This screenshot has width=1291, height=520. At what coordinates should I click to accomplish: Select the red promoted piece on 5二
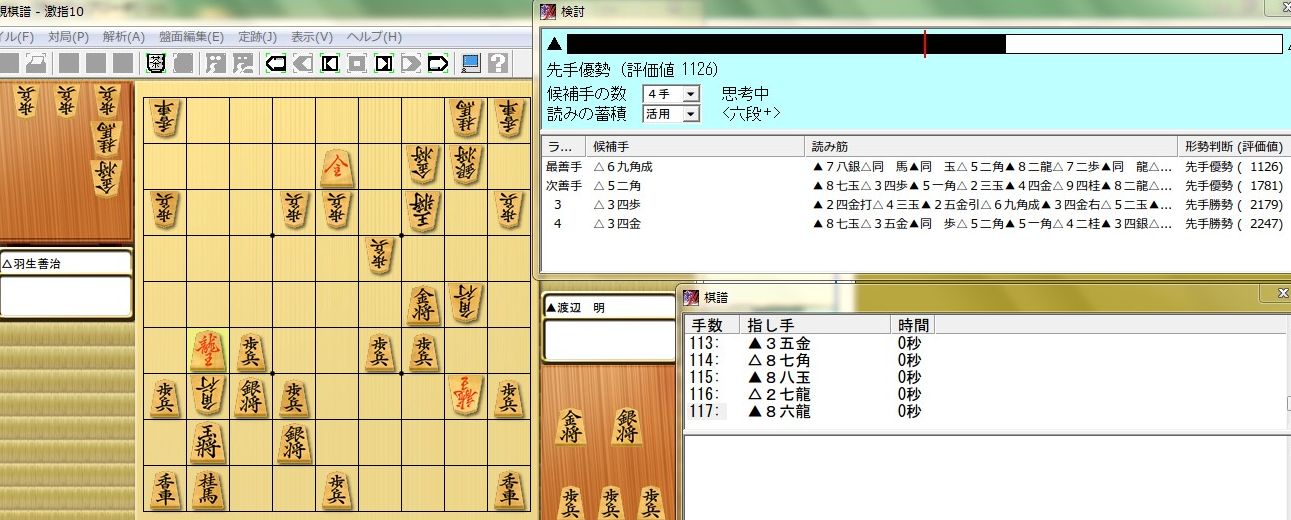click(x=337, y=167)
